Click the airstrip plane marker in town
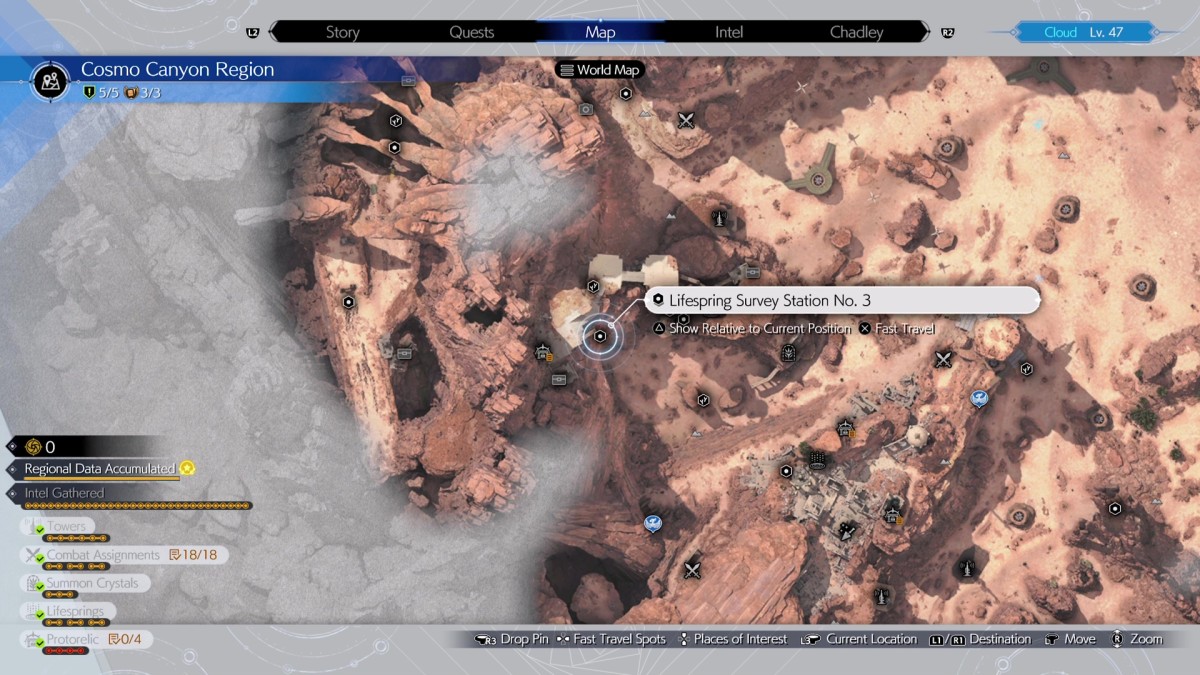 (848, 530)
